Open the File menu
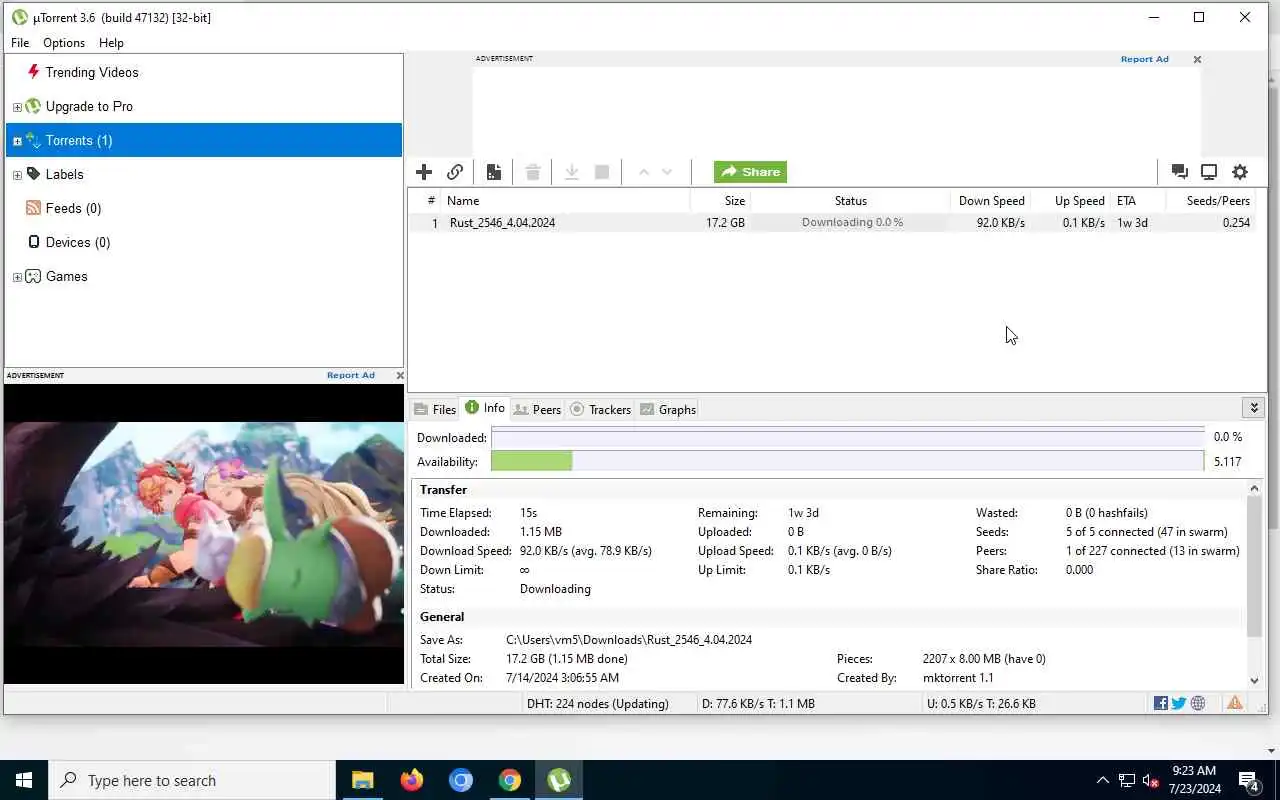This screenshot has height=800, width=1280. point(20,43)
